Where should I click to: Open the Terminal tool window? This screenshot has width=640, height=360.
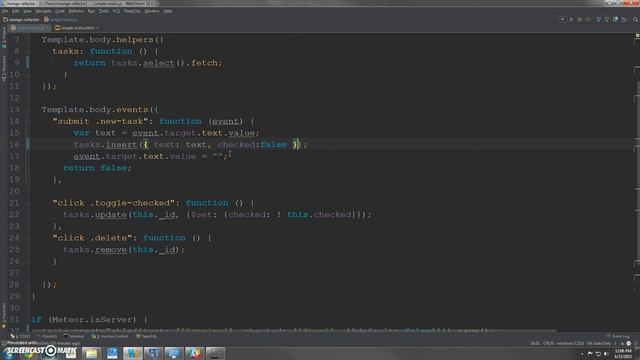[x=73, y=336]
